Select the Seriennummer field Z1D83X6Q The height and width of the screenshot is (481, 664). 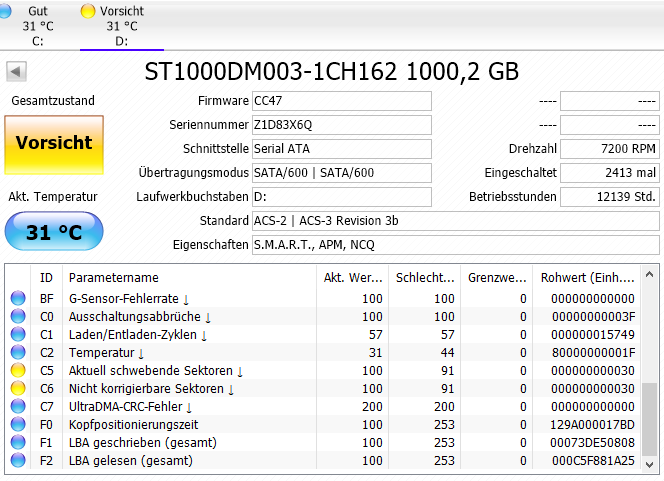[342, 125]
